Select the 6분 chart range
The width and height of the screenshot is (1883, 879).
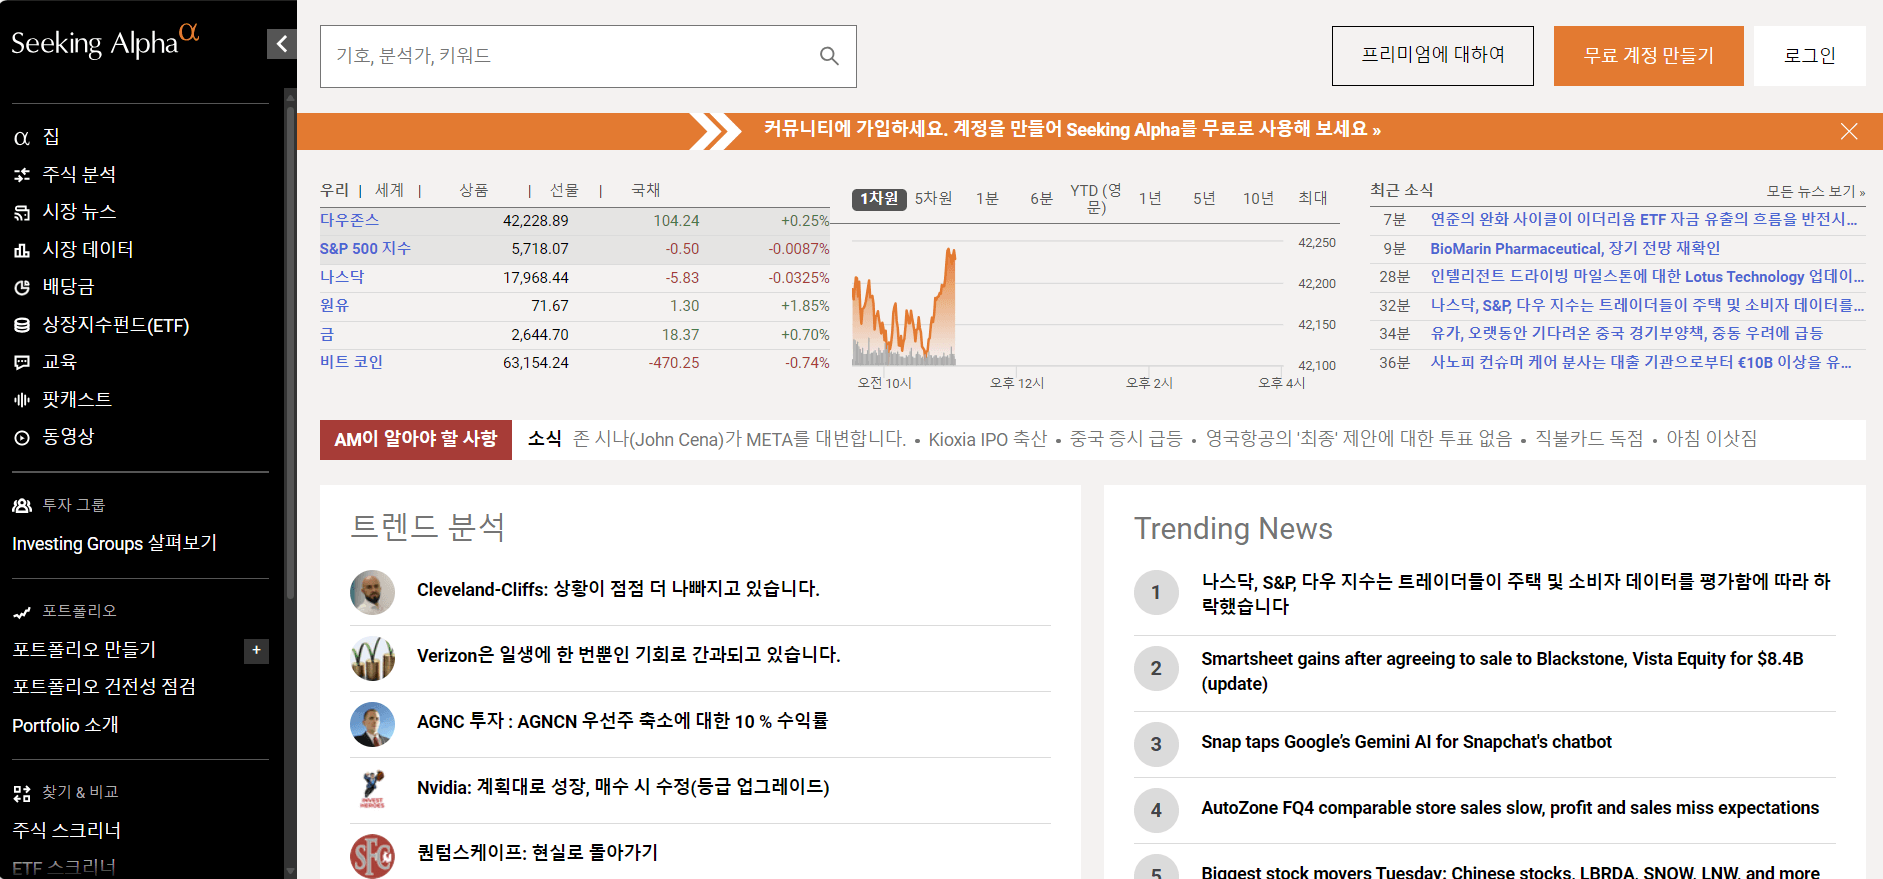(1041, 199)
